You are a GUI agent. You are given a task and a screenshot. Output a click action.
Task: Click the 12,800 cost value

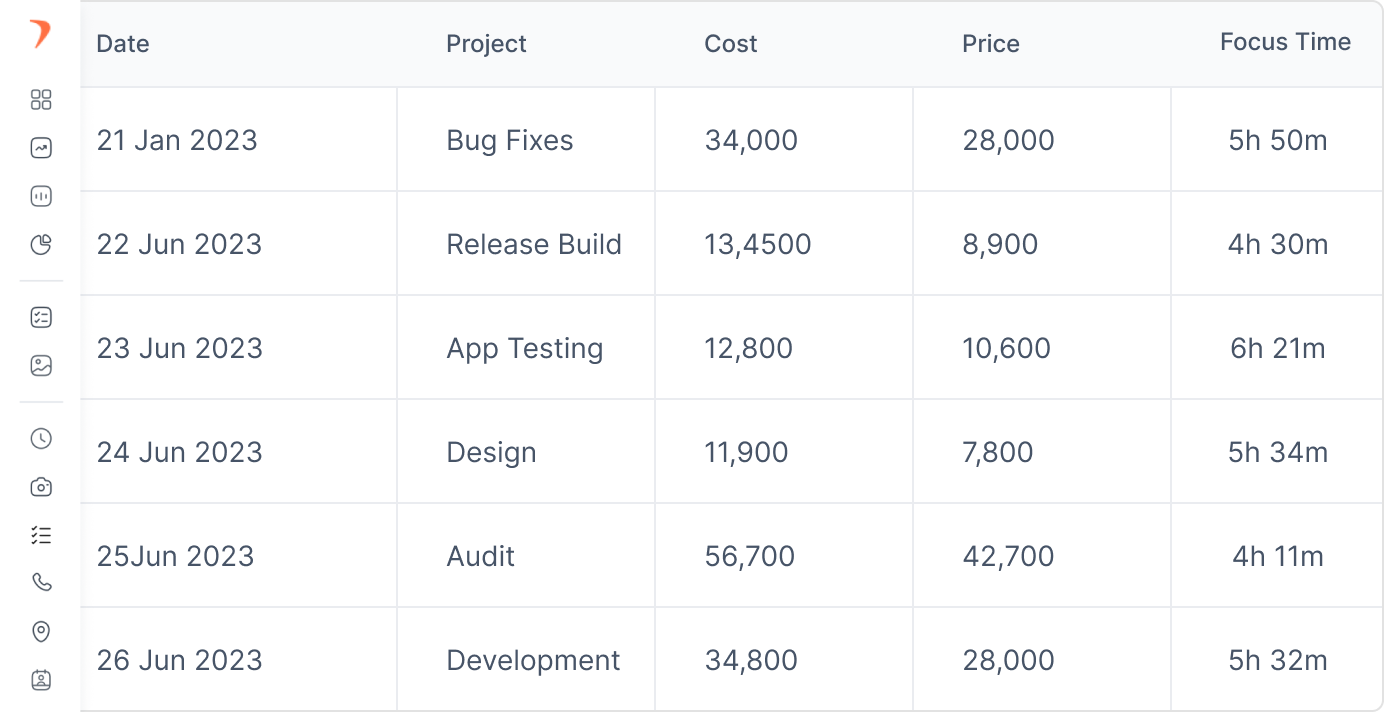point(749,348)
